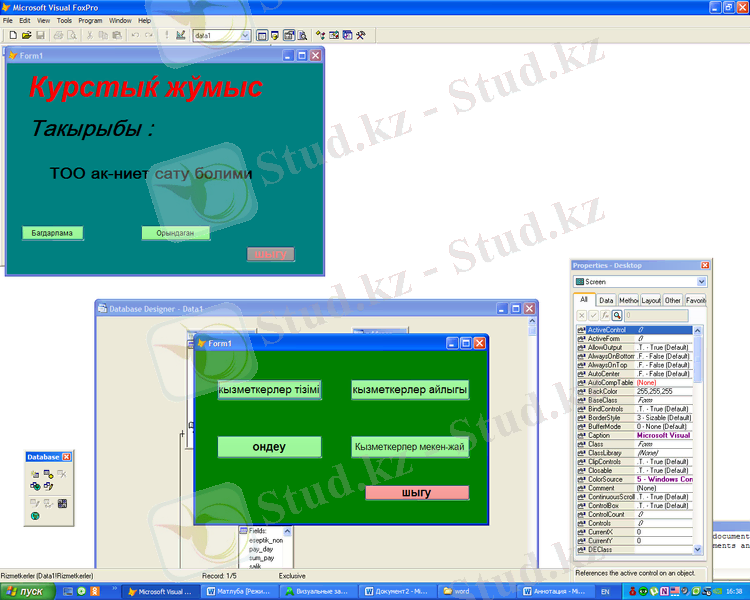The height and width of the screenshot is (600, 750).
Task: Click the property value input field in Properties
Action: tap(656, 315)
